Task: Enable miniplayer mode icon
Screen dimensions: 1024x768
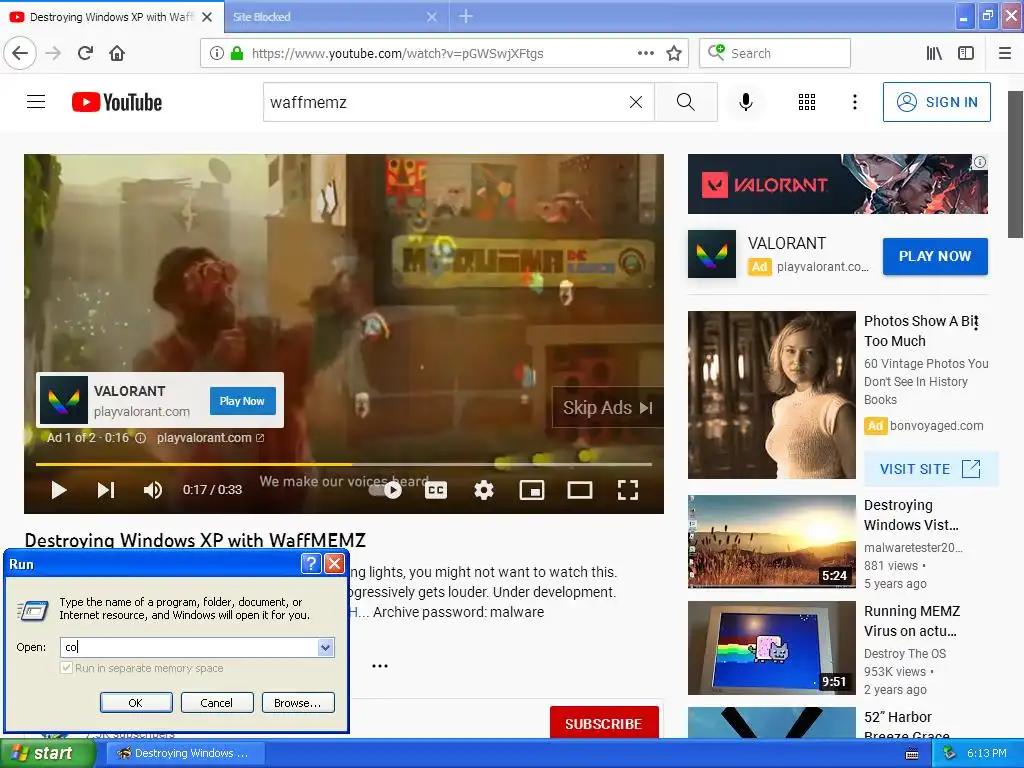Action: pyautogui.click(x=532, y=490)
